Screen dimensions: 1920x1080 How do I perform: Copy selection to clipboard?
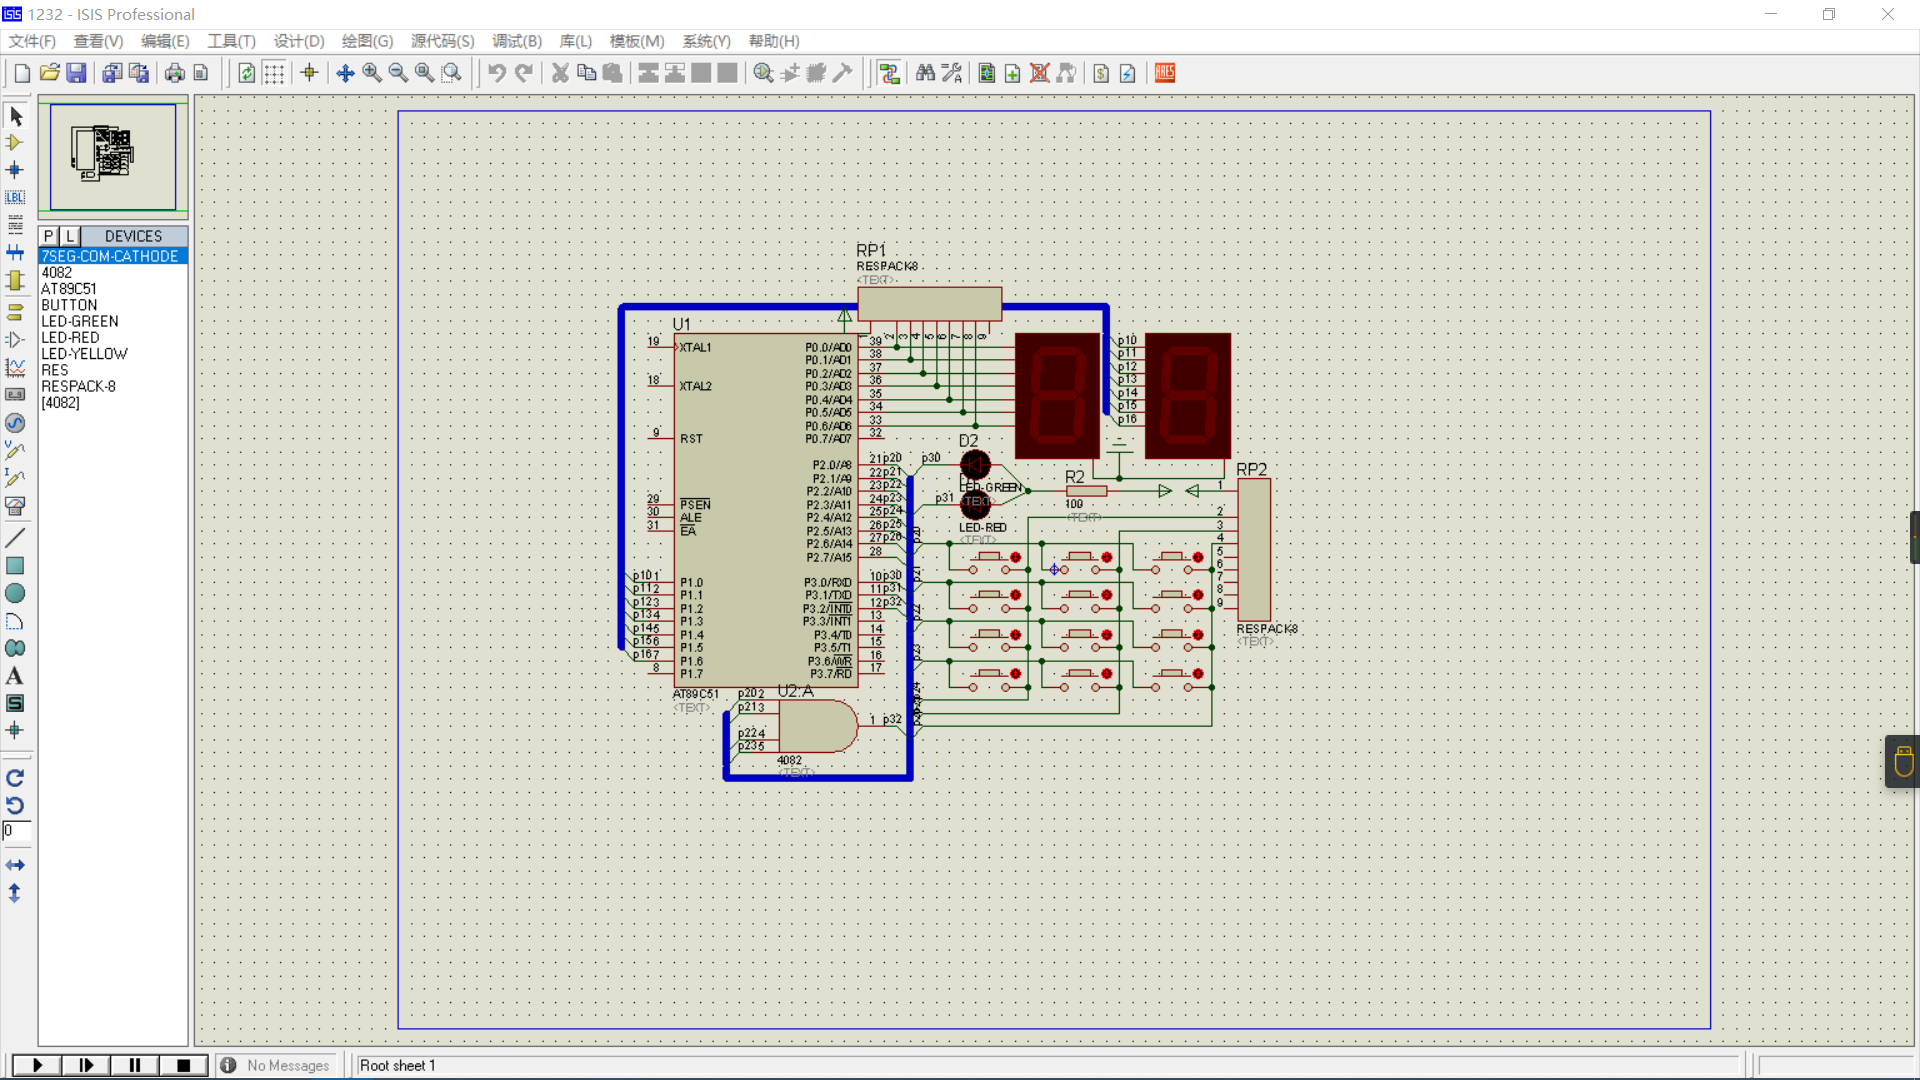(x=587, y=73)
